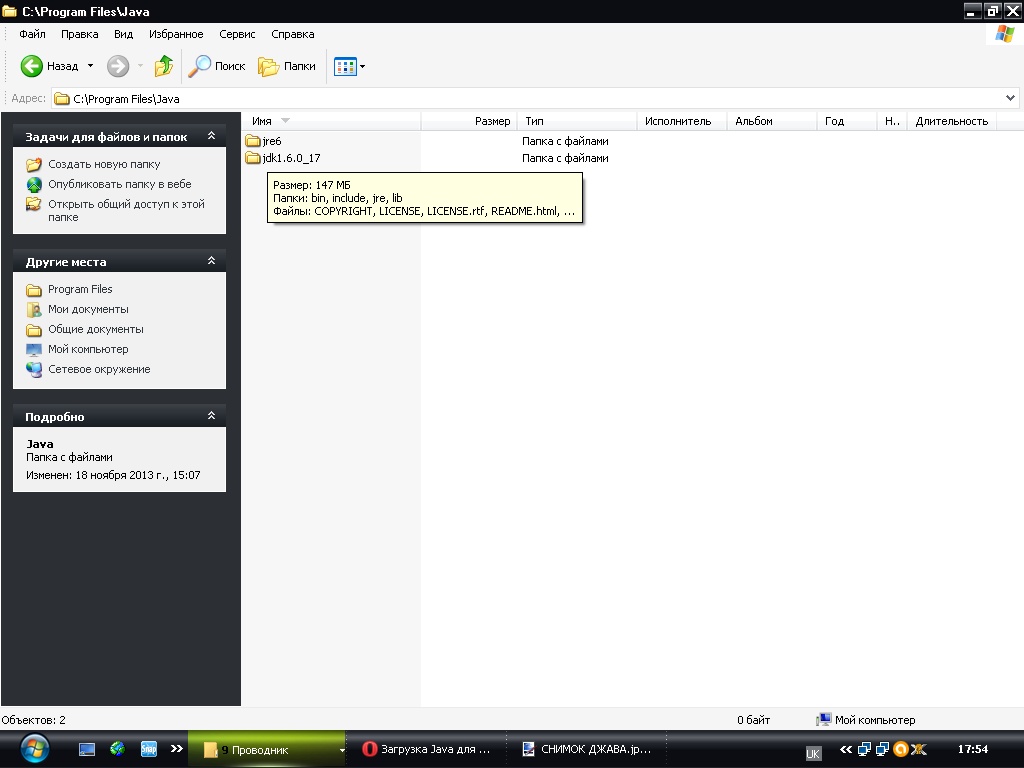Click Опубликовать папку в вебе link
Image resolution: width=1024 pixels, height=768 pixels.
pyautogui.click(x=120, y=184)
